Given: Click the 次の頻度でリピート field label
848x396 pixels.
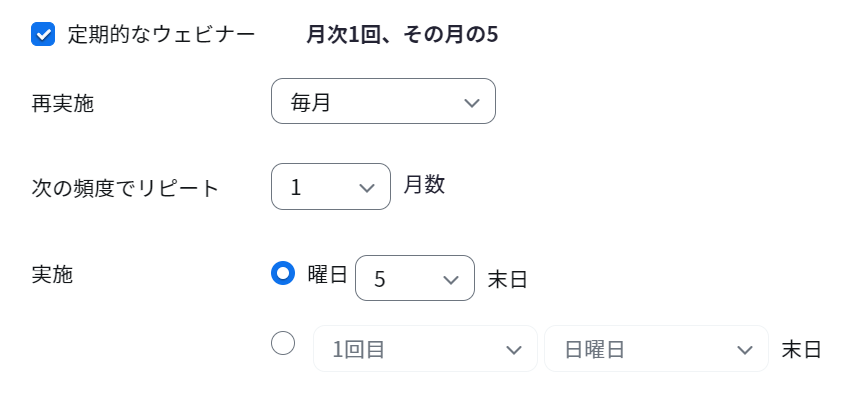Looking at the screenshot, I should tap(125, 188).
